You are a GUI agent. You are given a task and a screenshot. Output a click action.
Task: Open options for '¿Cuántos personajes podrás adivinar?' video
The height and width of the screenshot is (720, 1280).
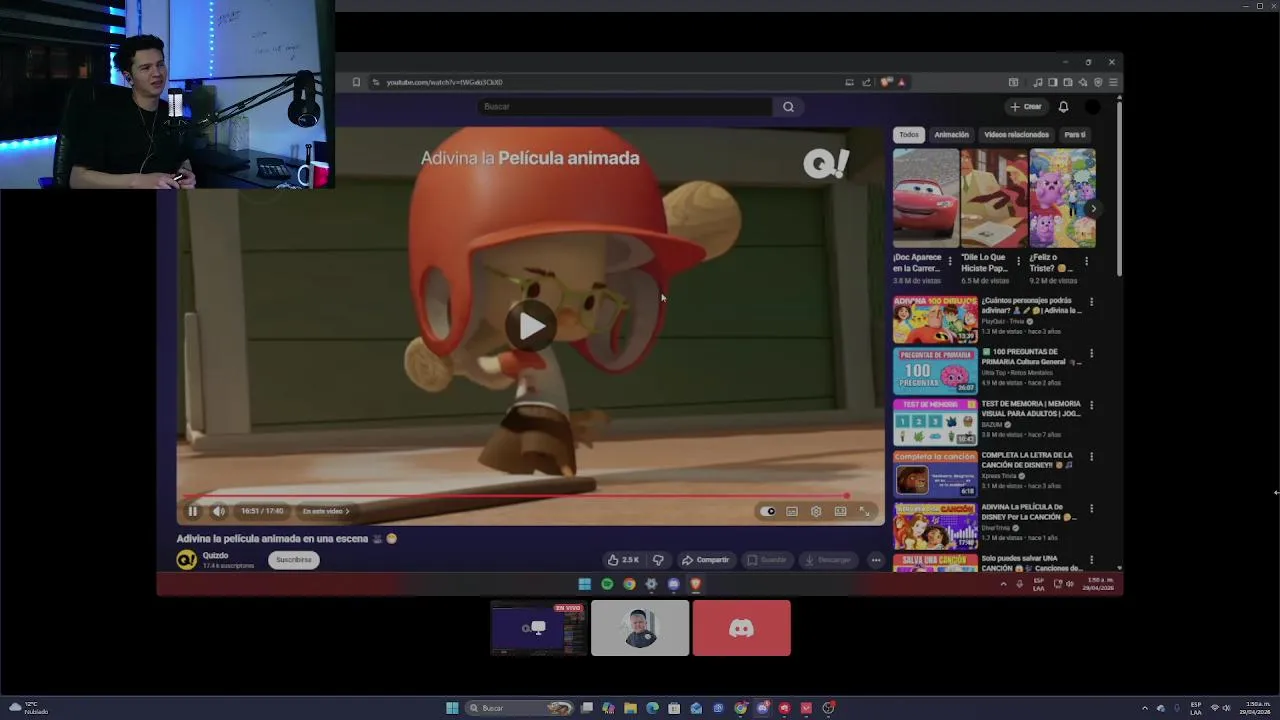coord(1091,302)
